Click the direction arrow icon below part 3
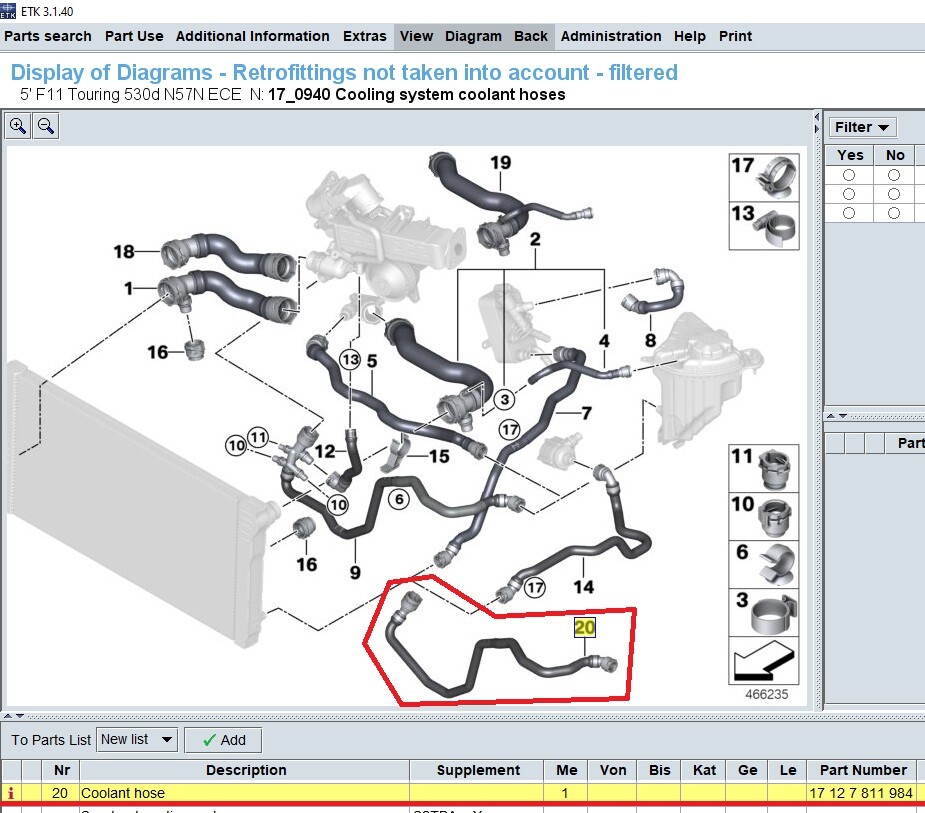Image resolution: width=925 pixels, height=813 pixels. [x=764, y=661]
